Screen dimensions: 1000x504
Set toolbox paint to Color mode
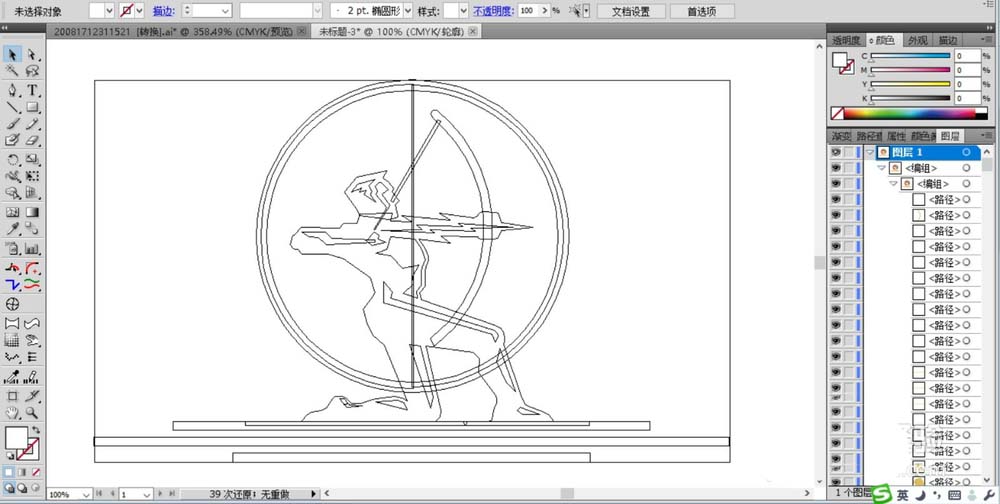tap(9, 472)
